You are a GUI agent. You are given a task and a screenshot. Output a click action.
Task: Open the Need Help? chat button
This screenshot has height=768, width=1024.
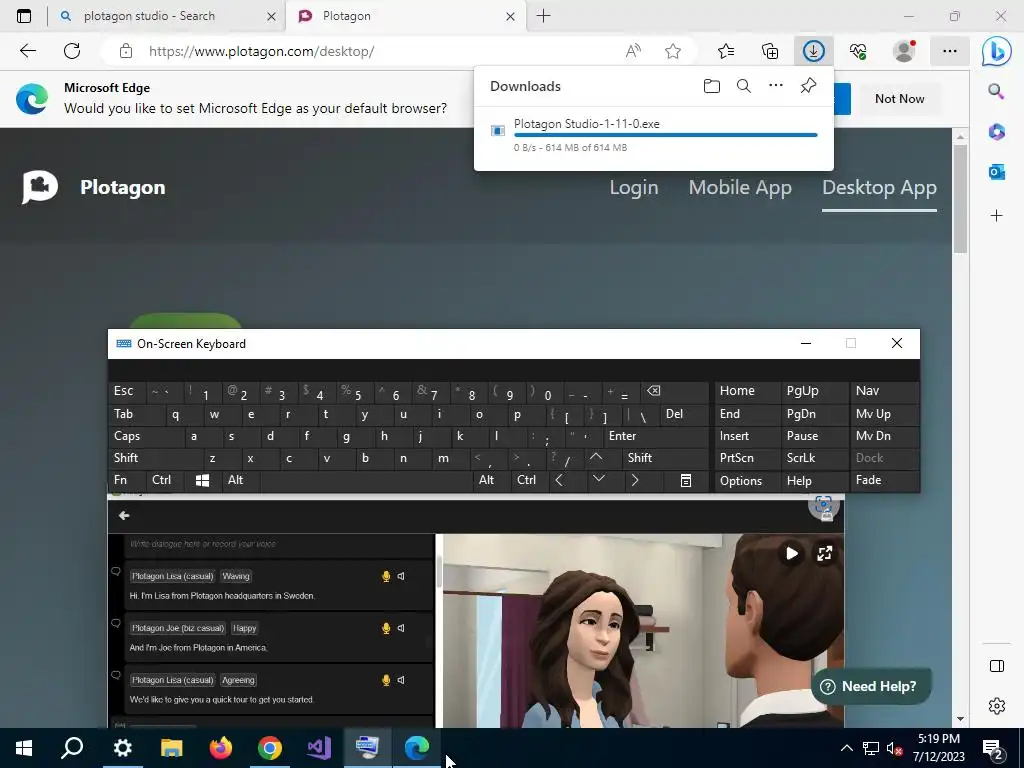coord(871,686)
